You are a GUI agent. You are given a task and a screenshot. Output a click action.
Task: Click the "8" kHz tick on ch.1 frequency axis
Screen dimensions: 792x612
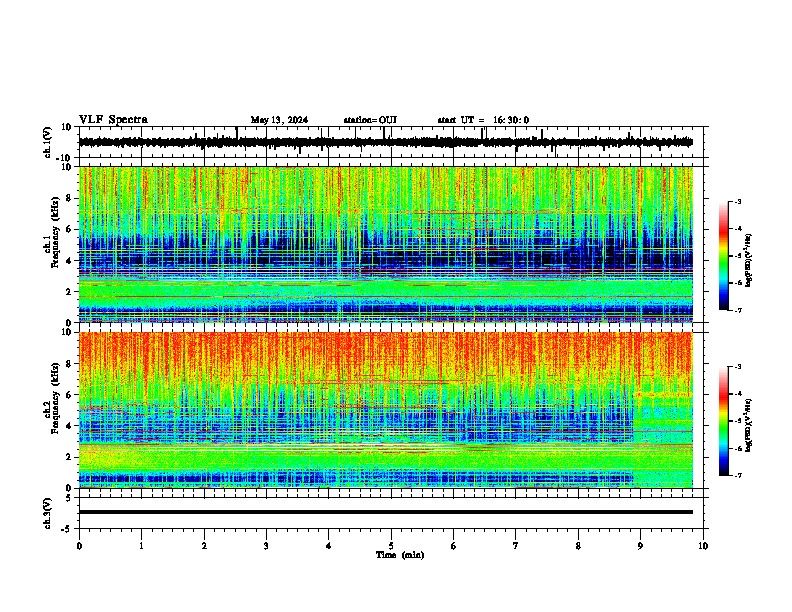[70, 198]
